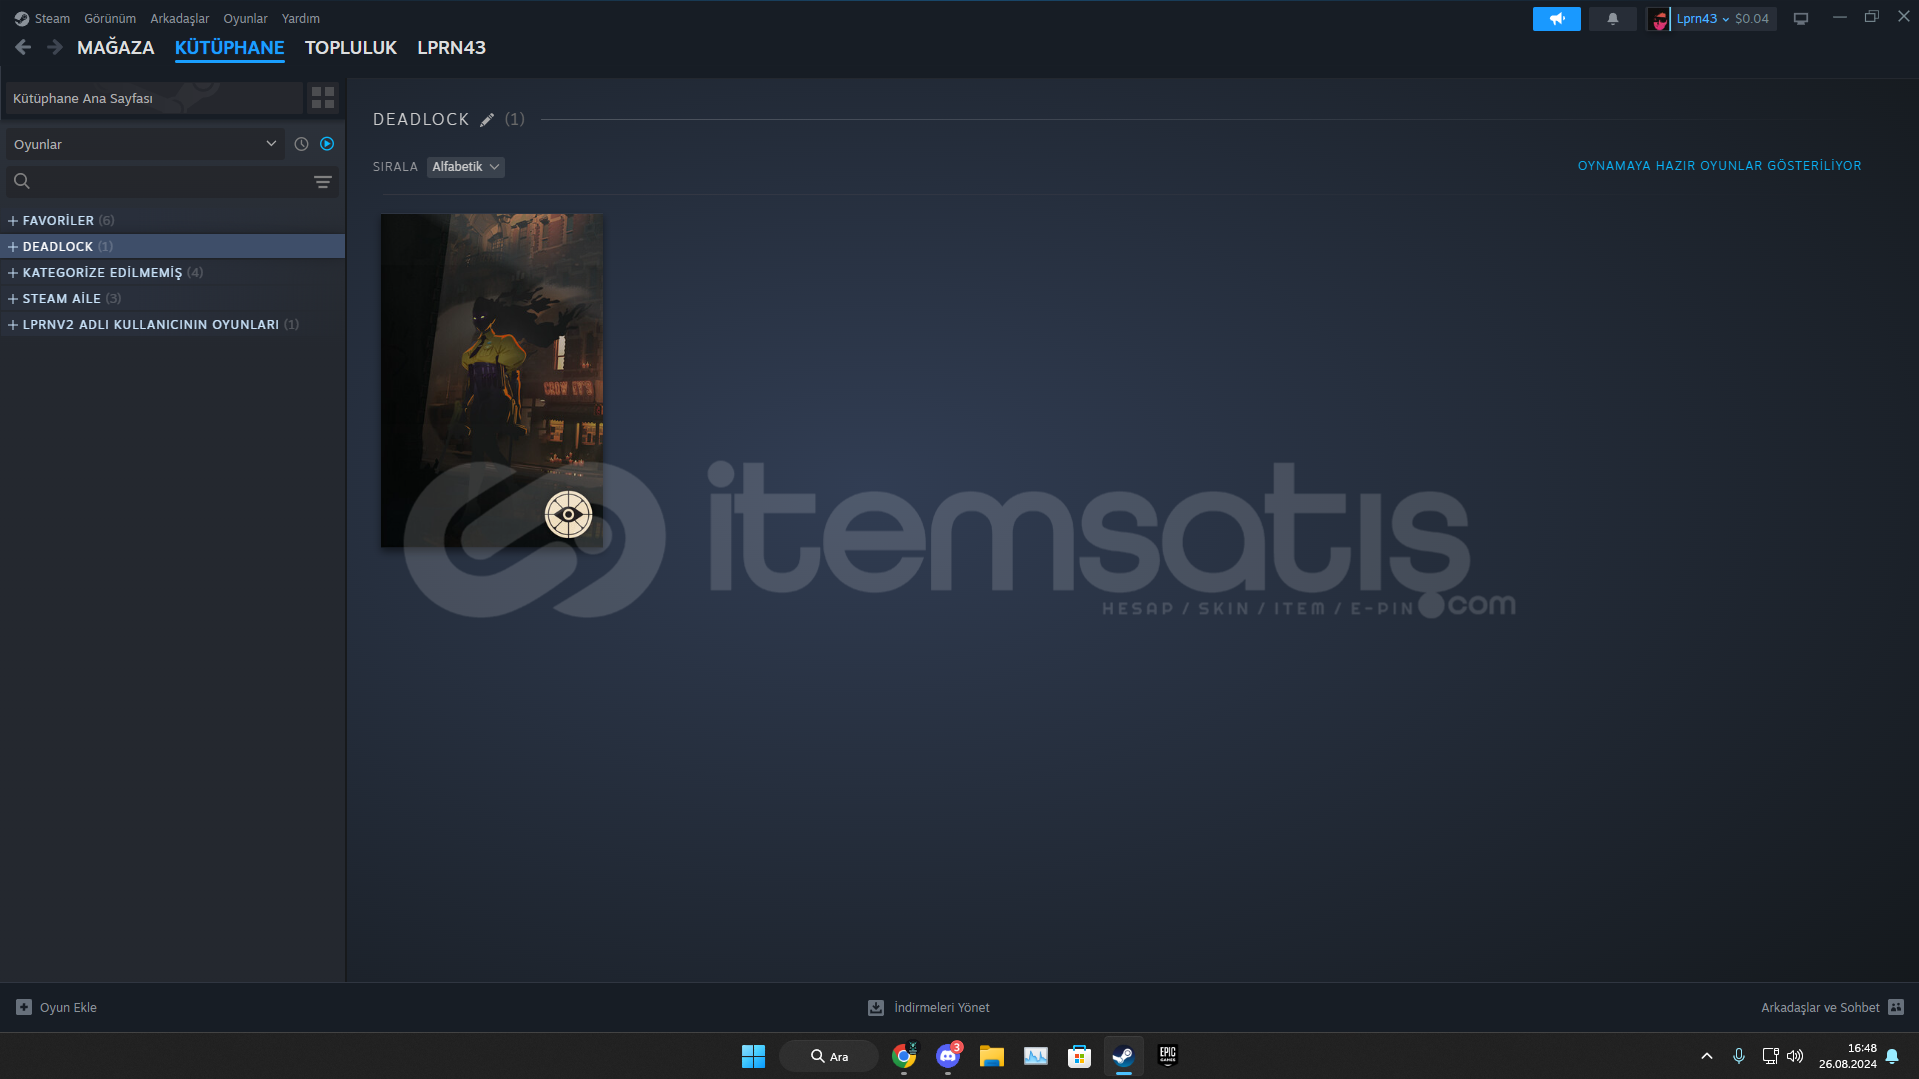Open the MAĞAZA tab
This screenshot has height=1079, width=1919.
116,47
